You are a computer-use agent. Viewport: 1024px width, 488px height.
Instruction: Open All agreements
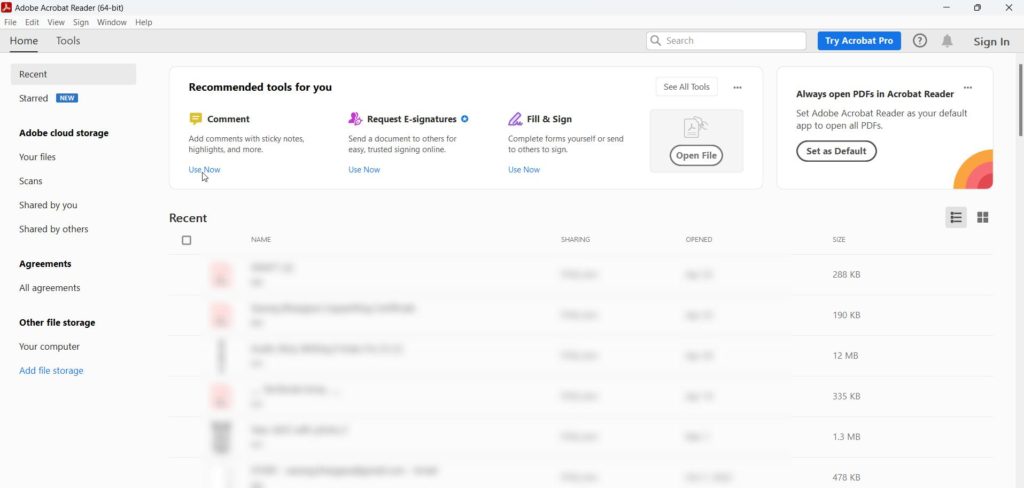(50, 288)
